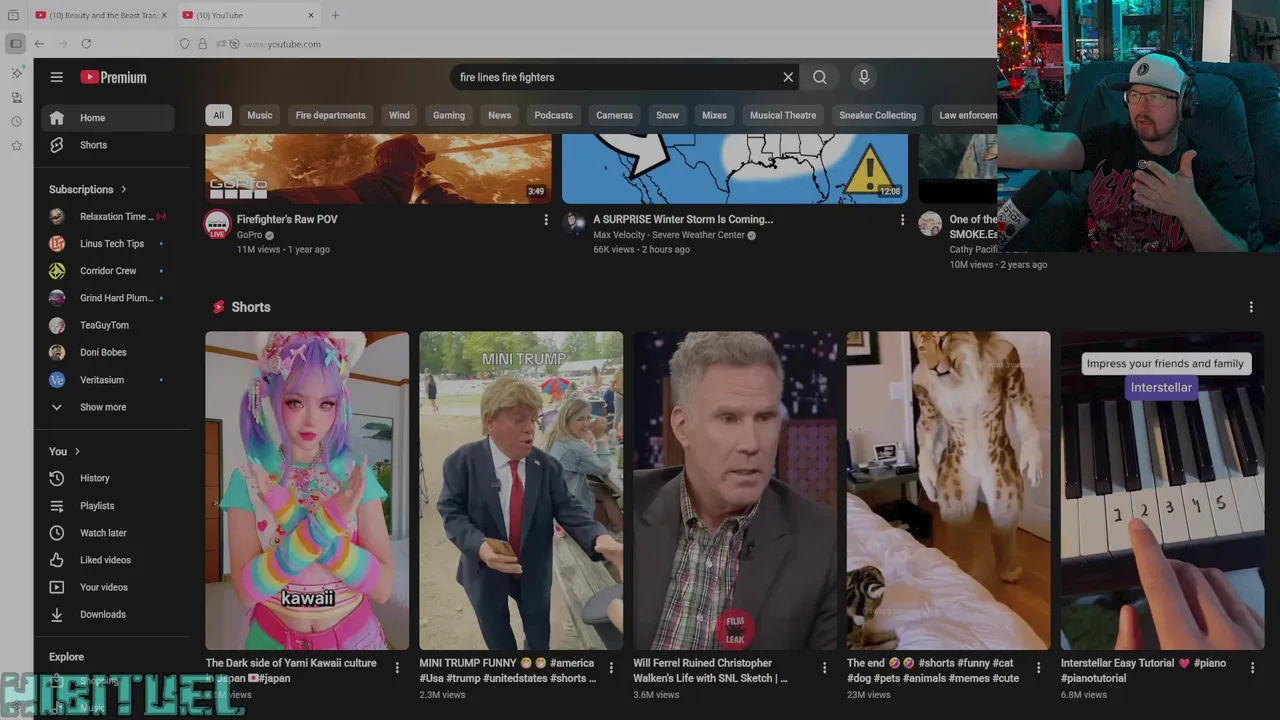Select the Cameras filter chip

[615, 115]
